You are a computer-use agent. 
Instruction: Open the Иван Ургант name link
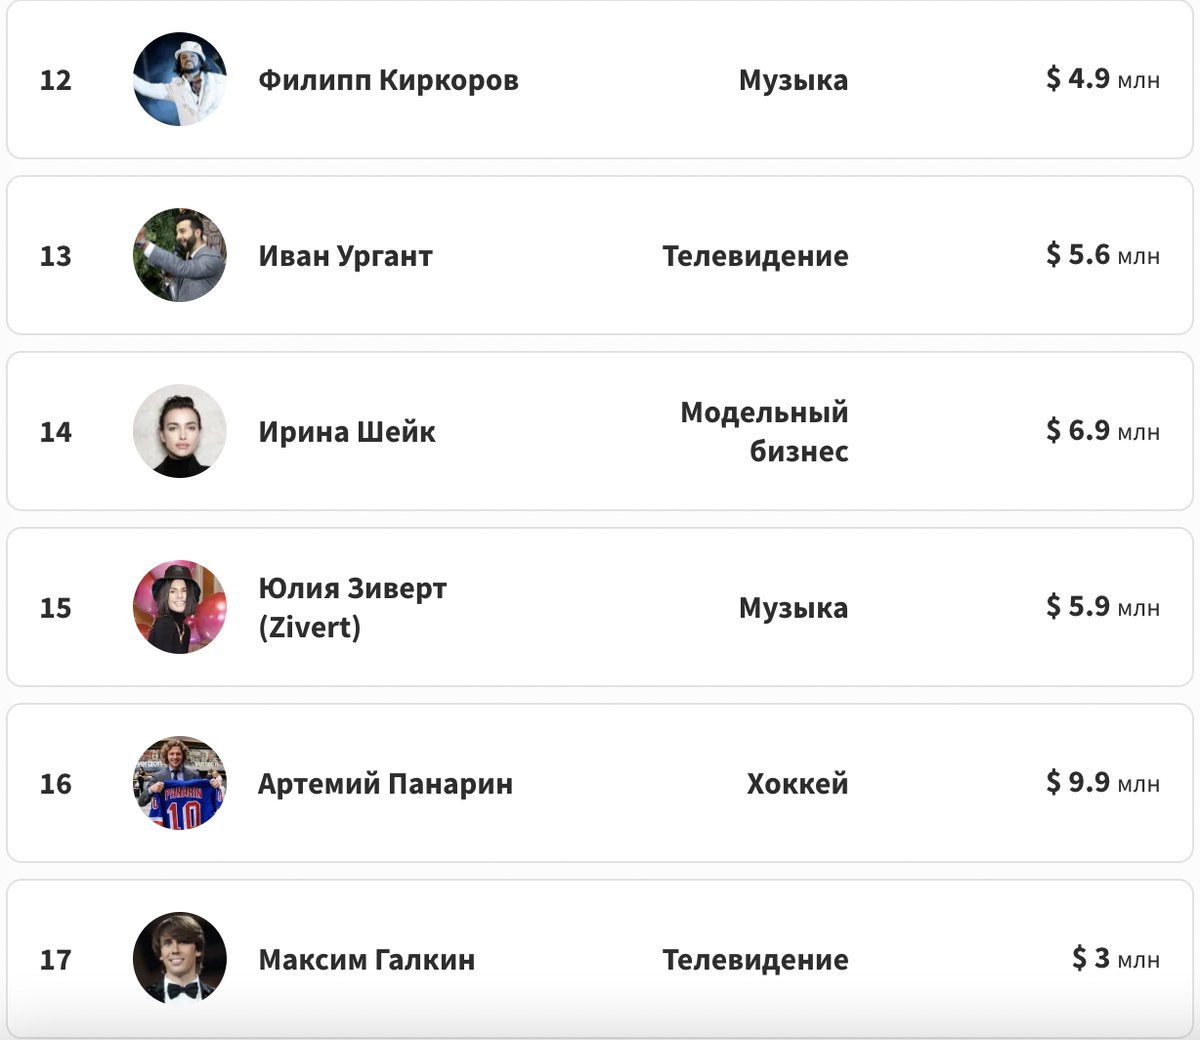point(345,256)
